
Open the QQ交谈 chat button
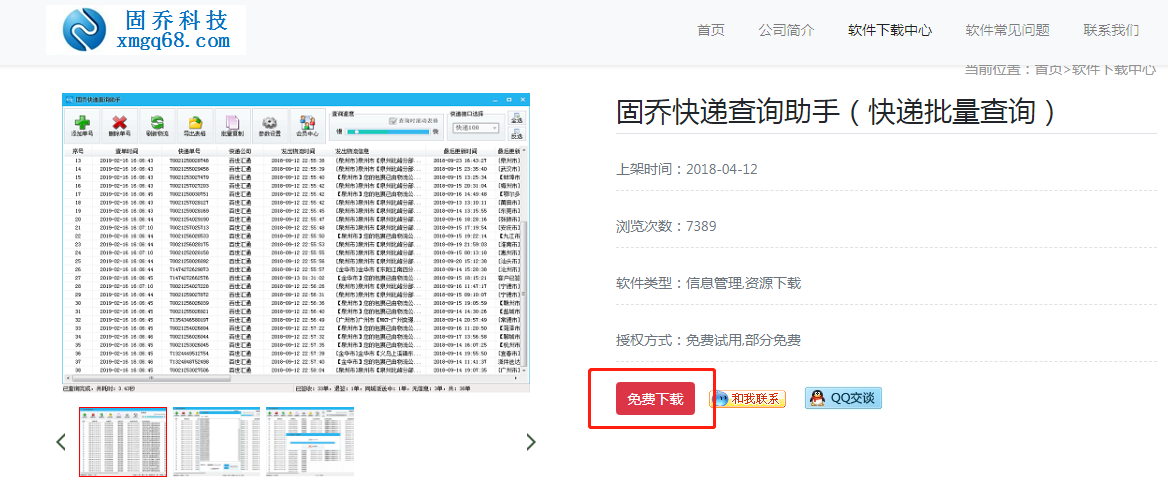click(843, 398)
